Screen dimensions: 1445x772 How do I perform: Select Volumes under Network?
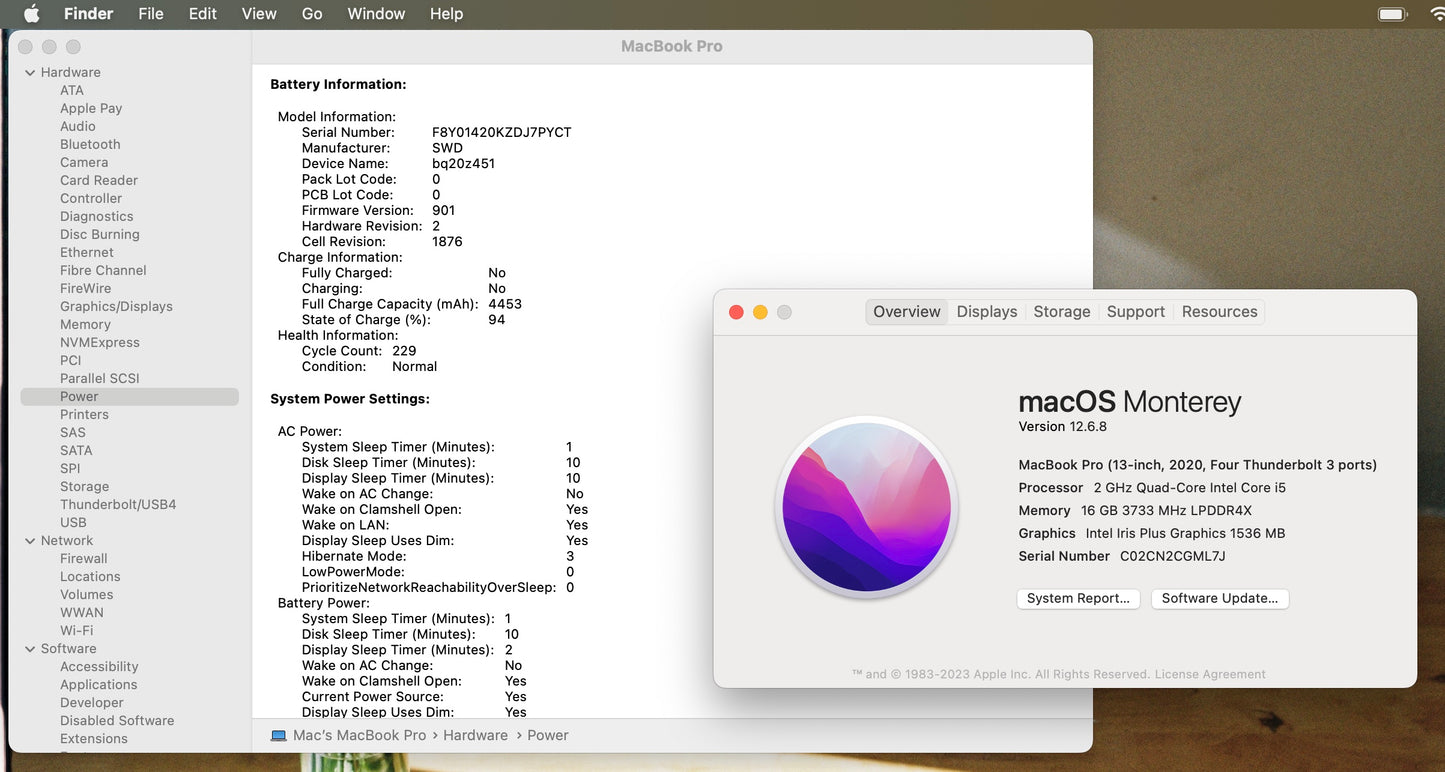click(x=87, y=594)
